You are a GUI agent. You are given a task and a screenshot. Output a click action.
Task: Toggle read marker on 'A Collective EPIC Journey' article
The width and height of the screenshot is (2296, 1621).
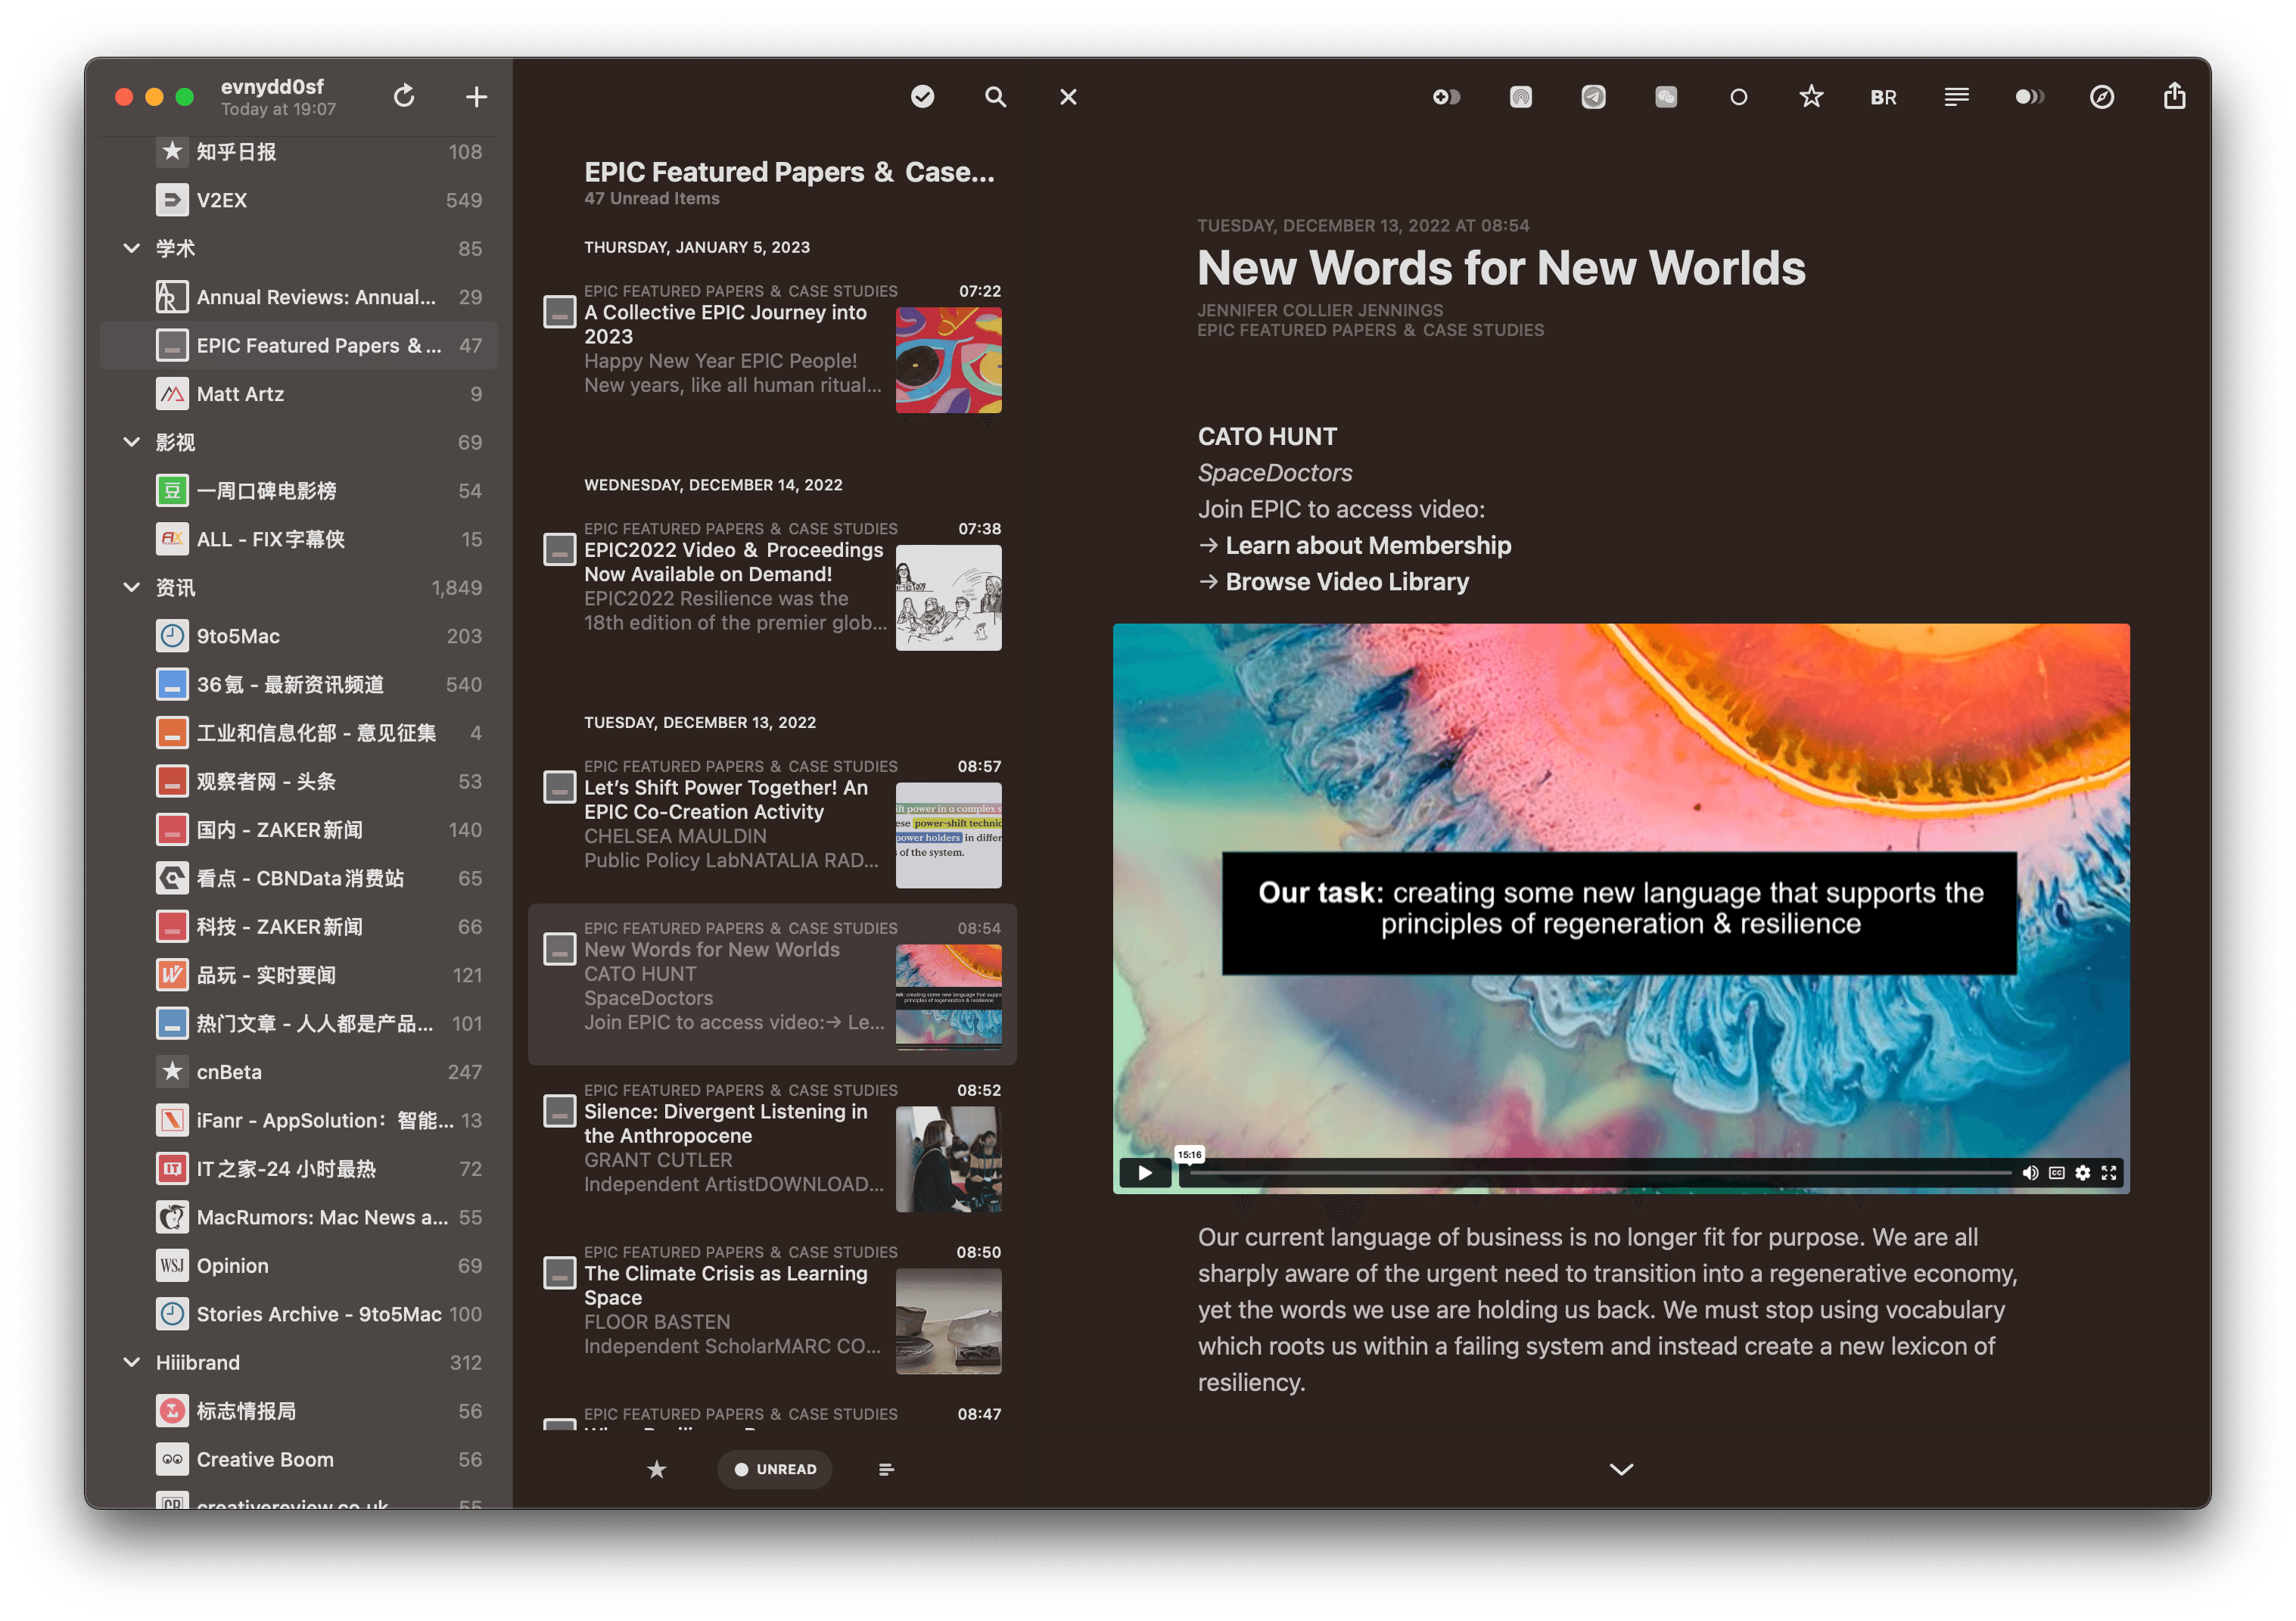pos(559,311)
